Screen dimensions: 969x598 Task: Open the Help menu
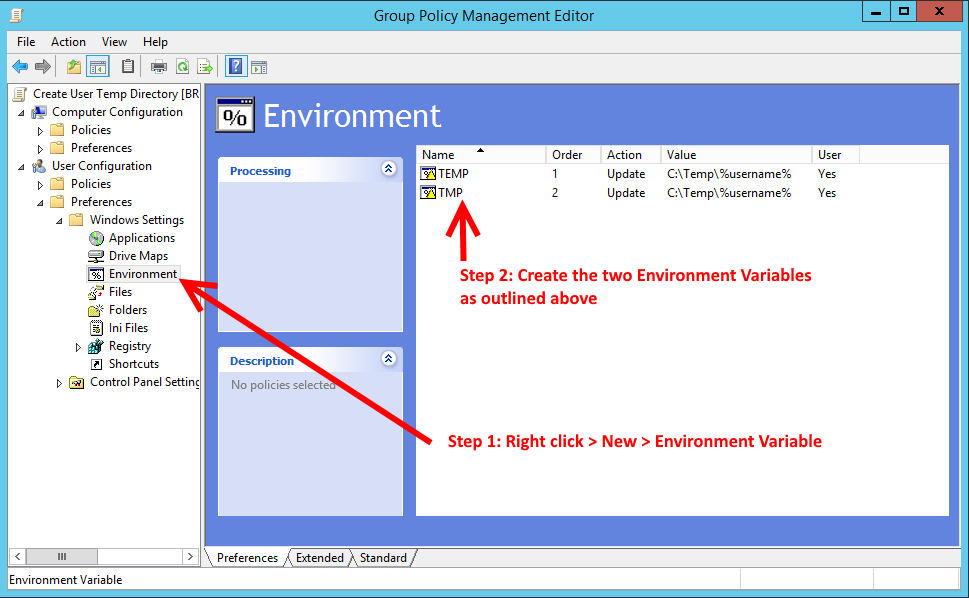[x=155, y=41]
